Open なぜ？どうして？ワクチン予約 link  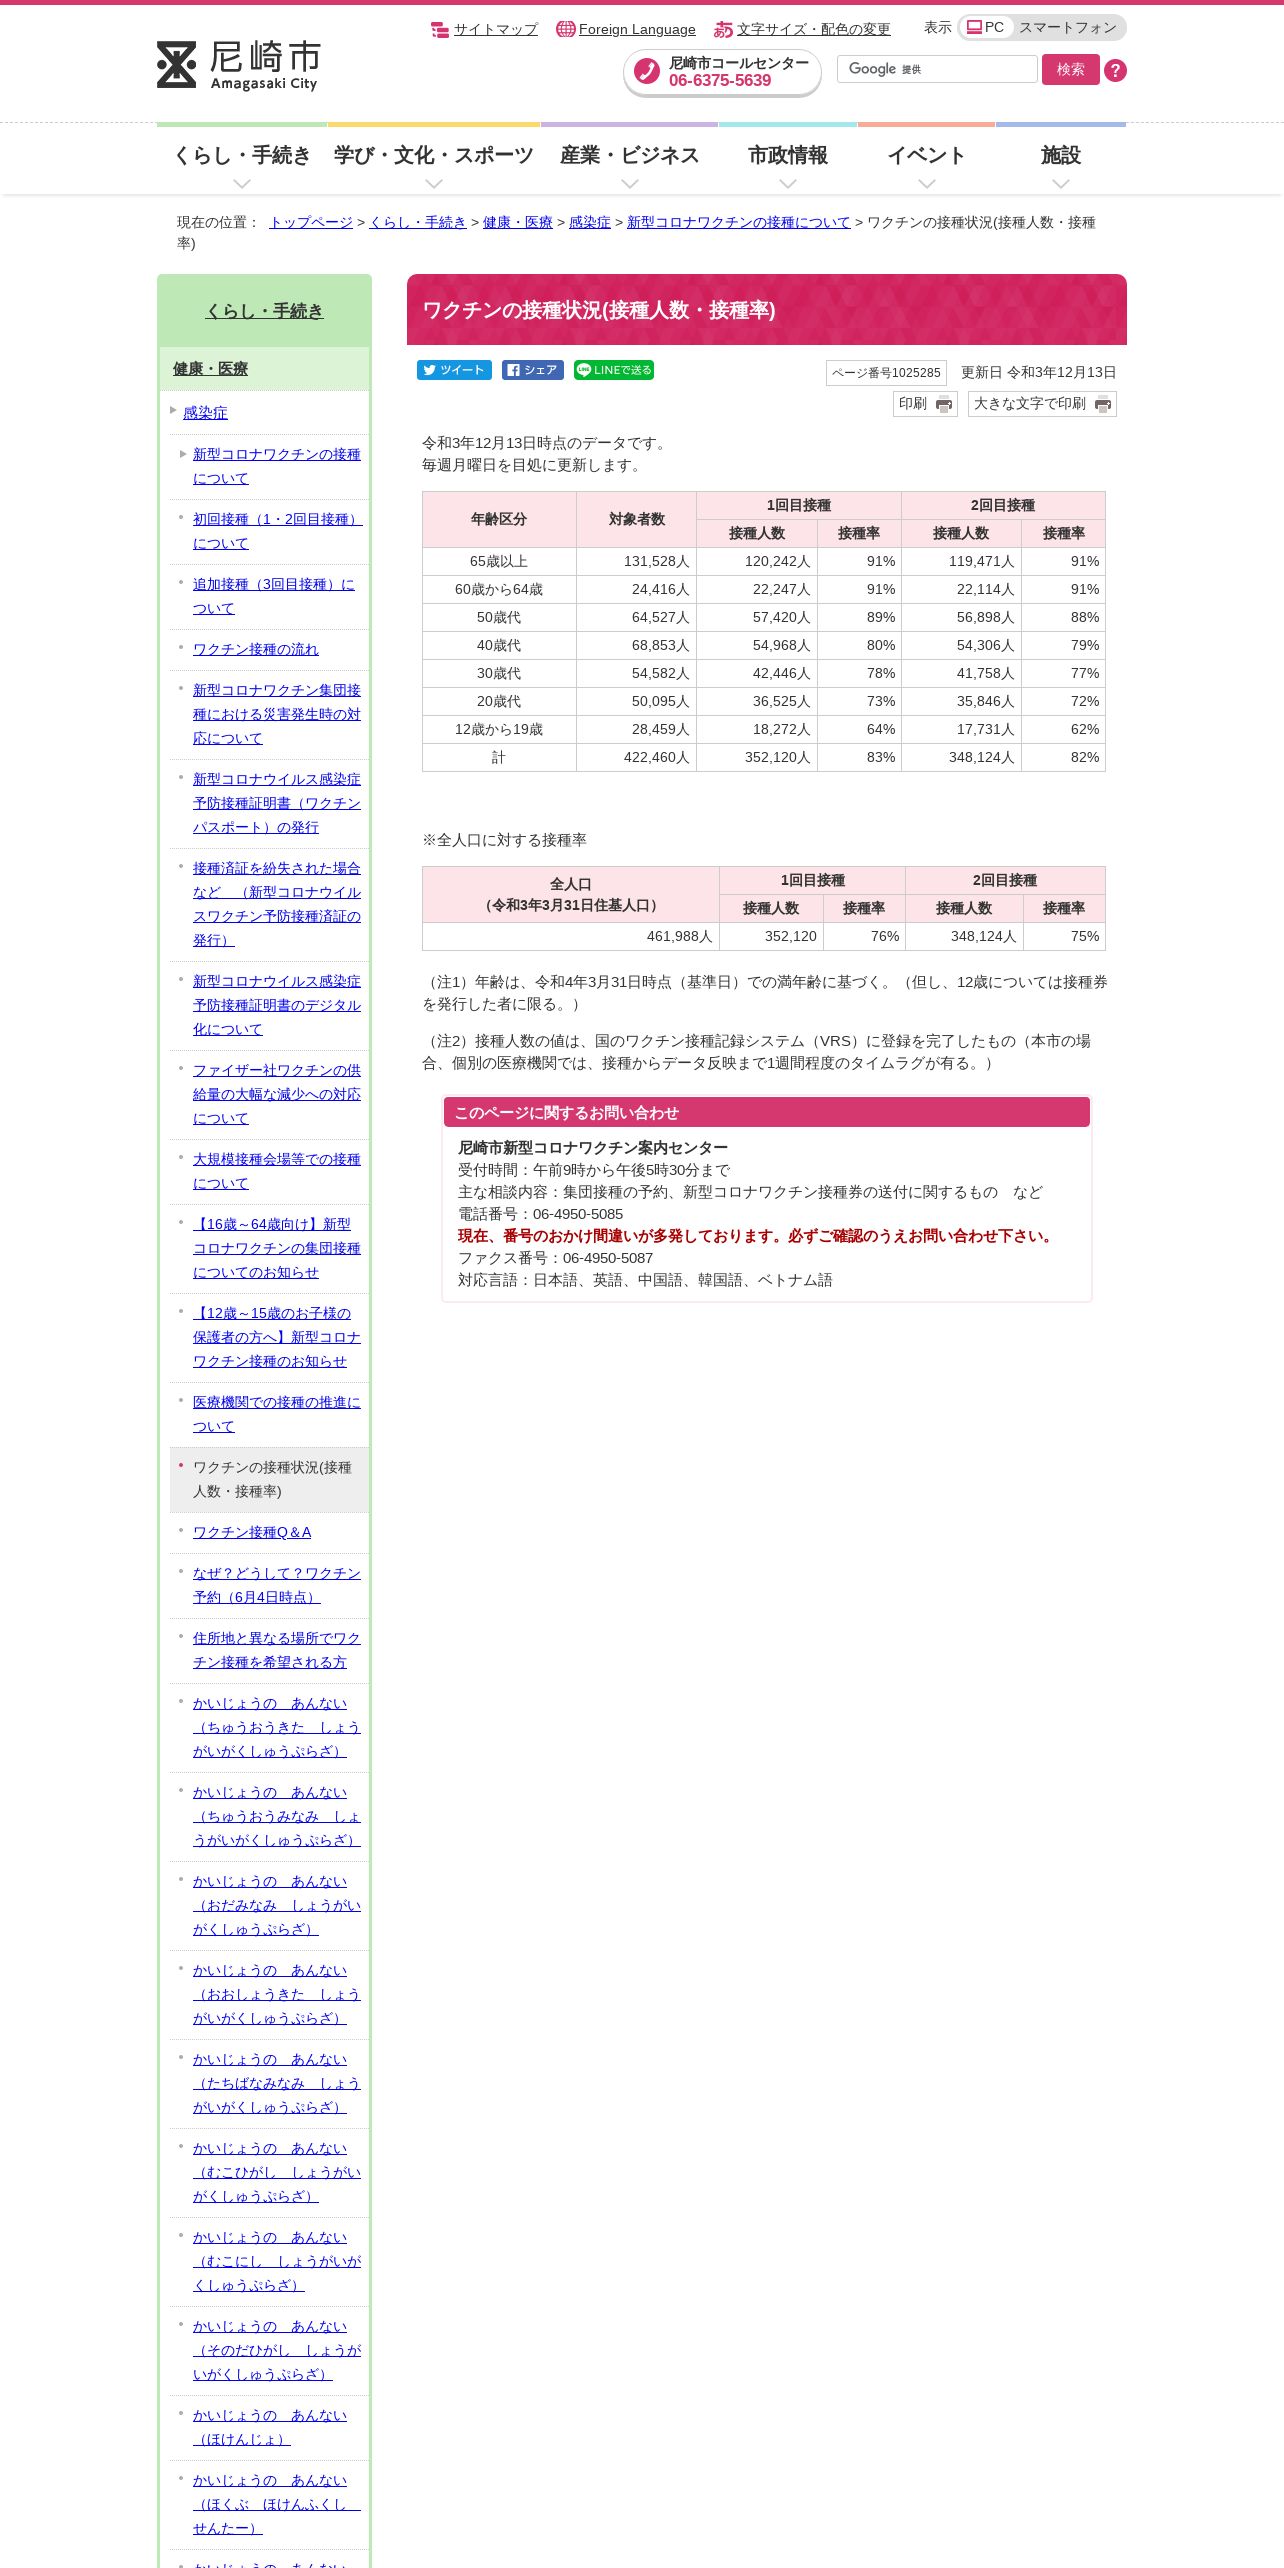click(x=276, y=1585)
